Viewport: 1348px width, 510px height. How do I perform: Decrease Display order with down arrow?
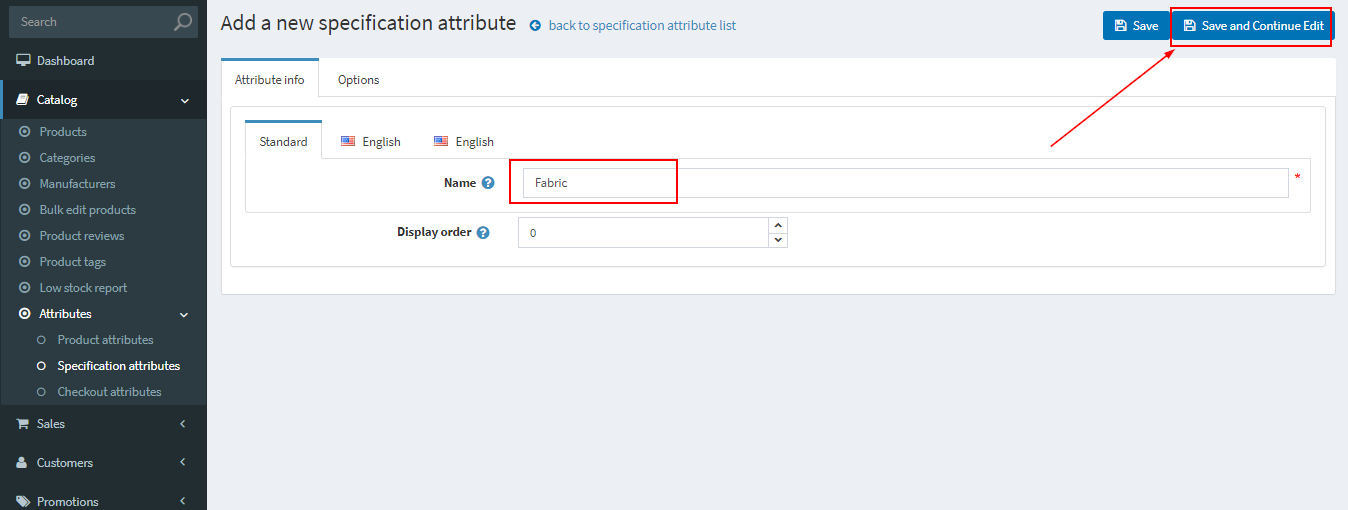point(778,240)
